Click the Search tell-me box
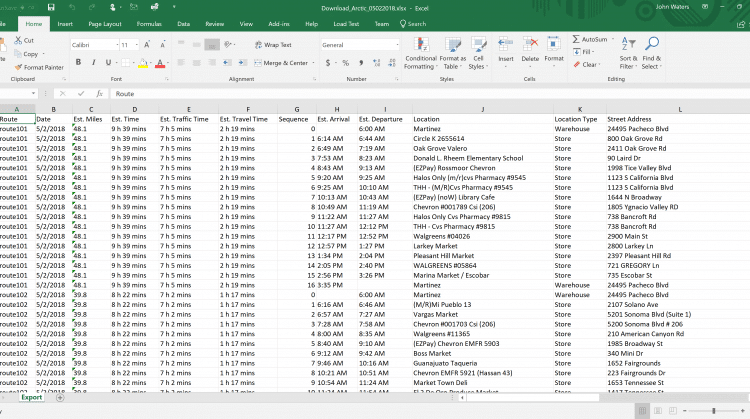 tap(413, 24)
